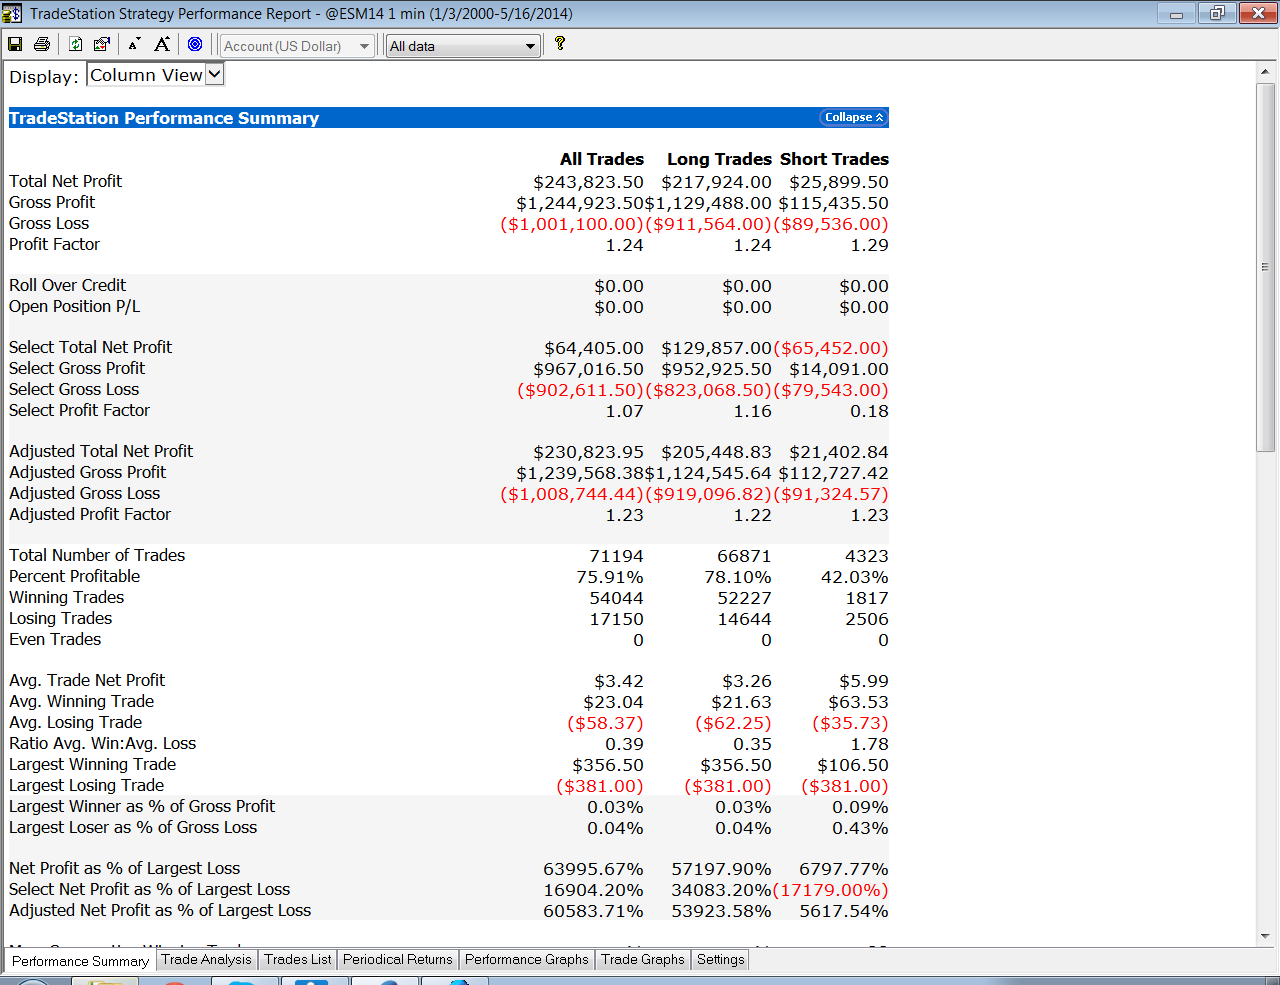This screenshot has width=1280, height=985.
Task: Click the Largest Losing Trade label
Action: (x=87, y=785)
